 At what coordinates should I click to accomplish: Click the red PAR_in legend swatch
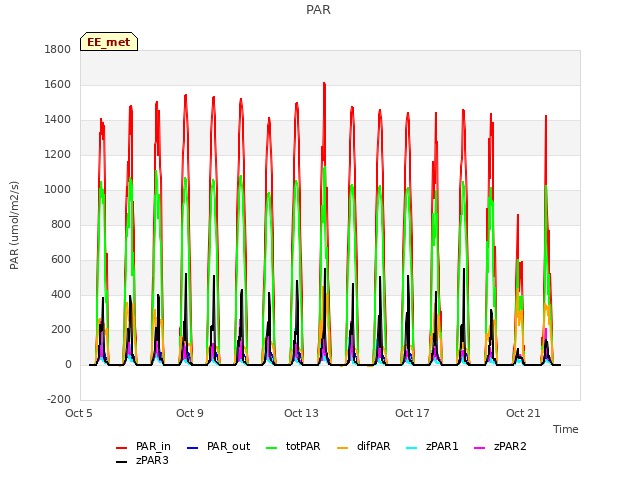pyautogui.click(x=122, y=448)
